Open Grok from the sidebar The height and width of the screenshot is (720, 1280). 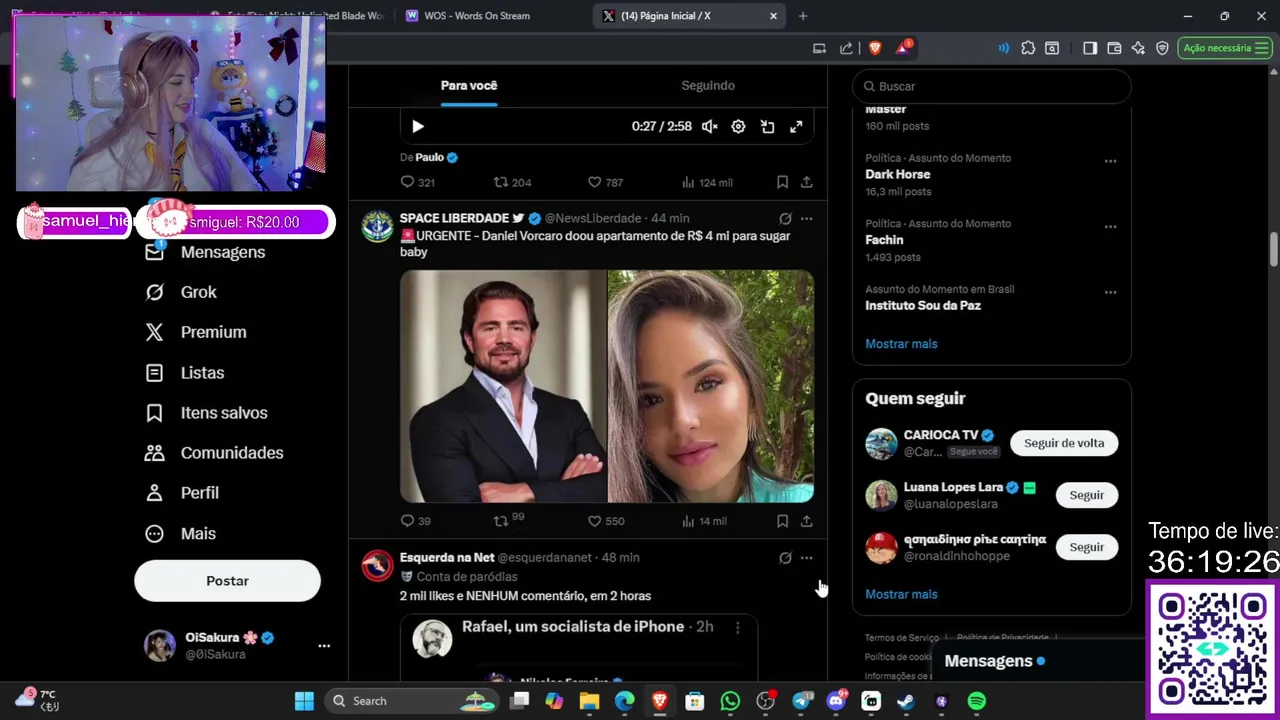pyautogui.click(x=181, y=292)
